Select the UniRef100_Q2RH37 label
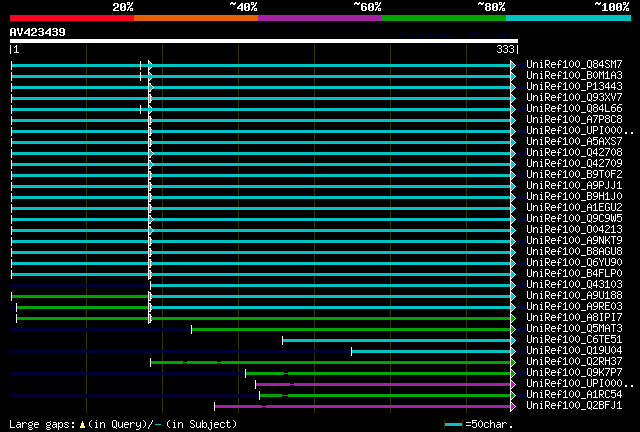The height and width of the screenshot is (432, 640). coord(574,362)
